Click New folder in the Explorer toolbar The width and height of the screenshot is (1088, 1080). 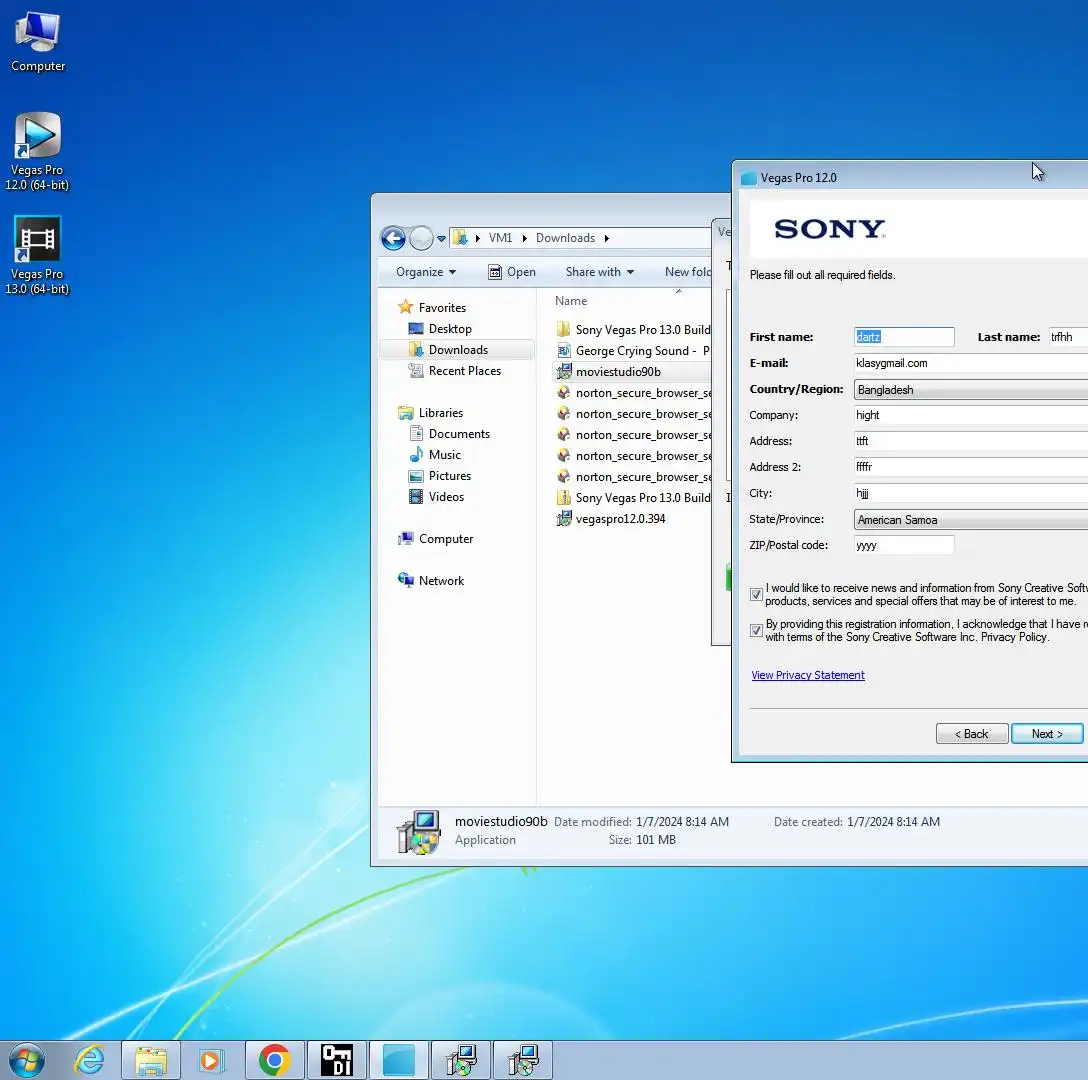687,272
